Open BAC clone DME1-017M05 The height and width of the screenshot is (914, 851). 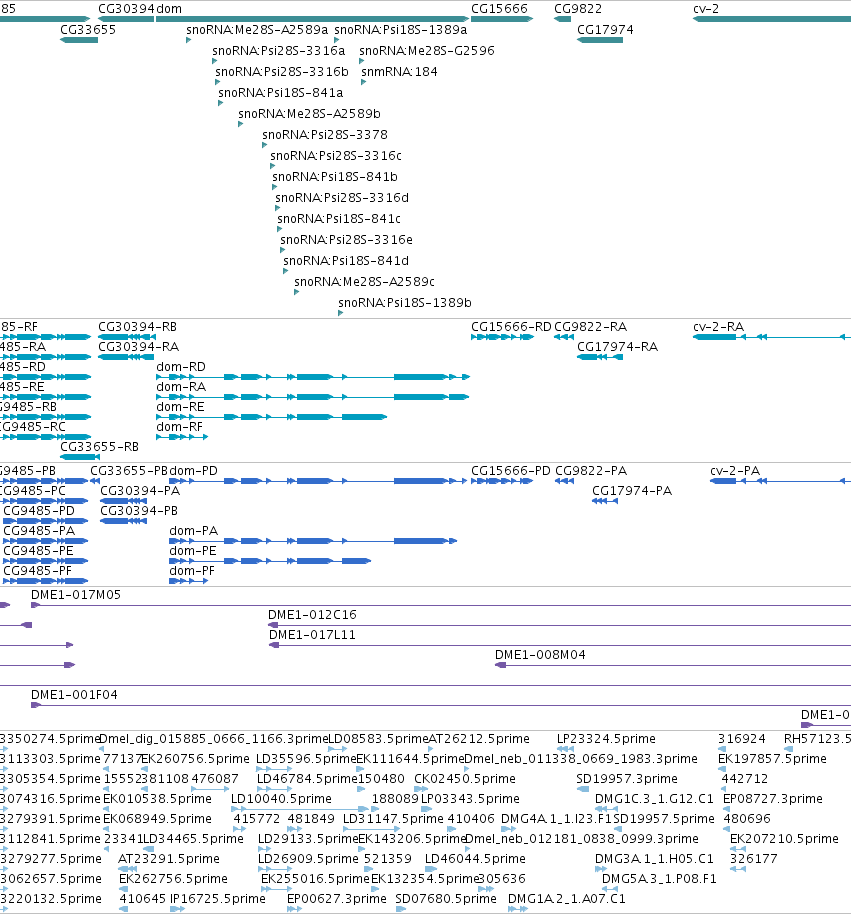tap(441, 605)
